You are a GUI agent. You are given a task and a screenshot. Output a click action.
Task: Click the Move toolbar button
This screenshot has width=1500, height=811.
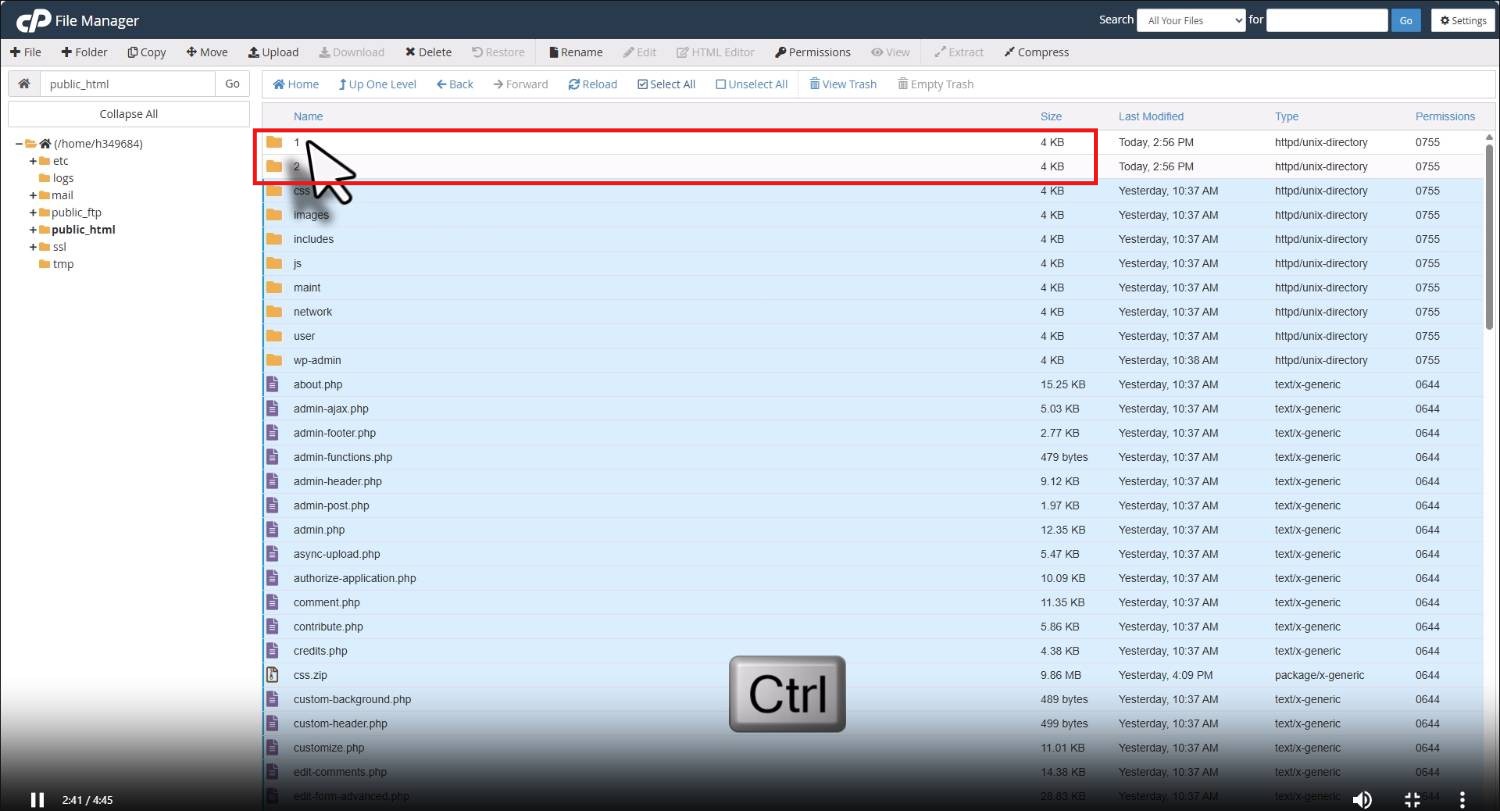click(207, 52)
